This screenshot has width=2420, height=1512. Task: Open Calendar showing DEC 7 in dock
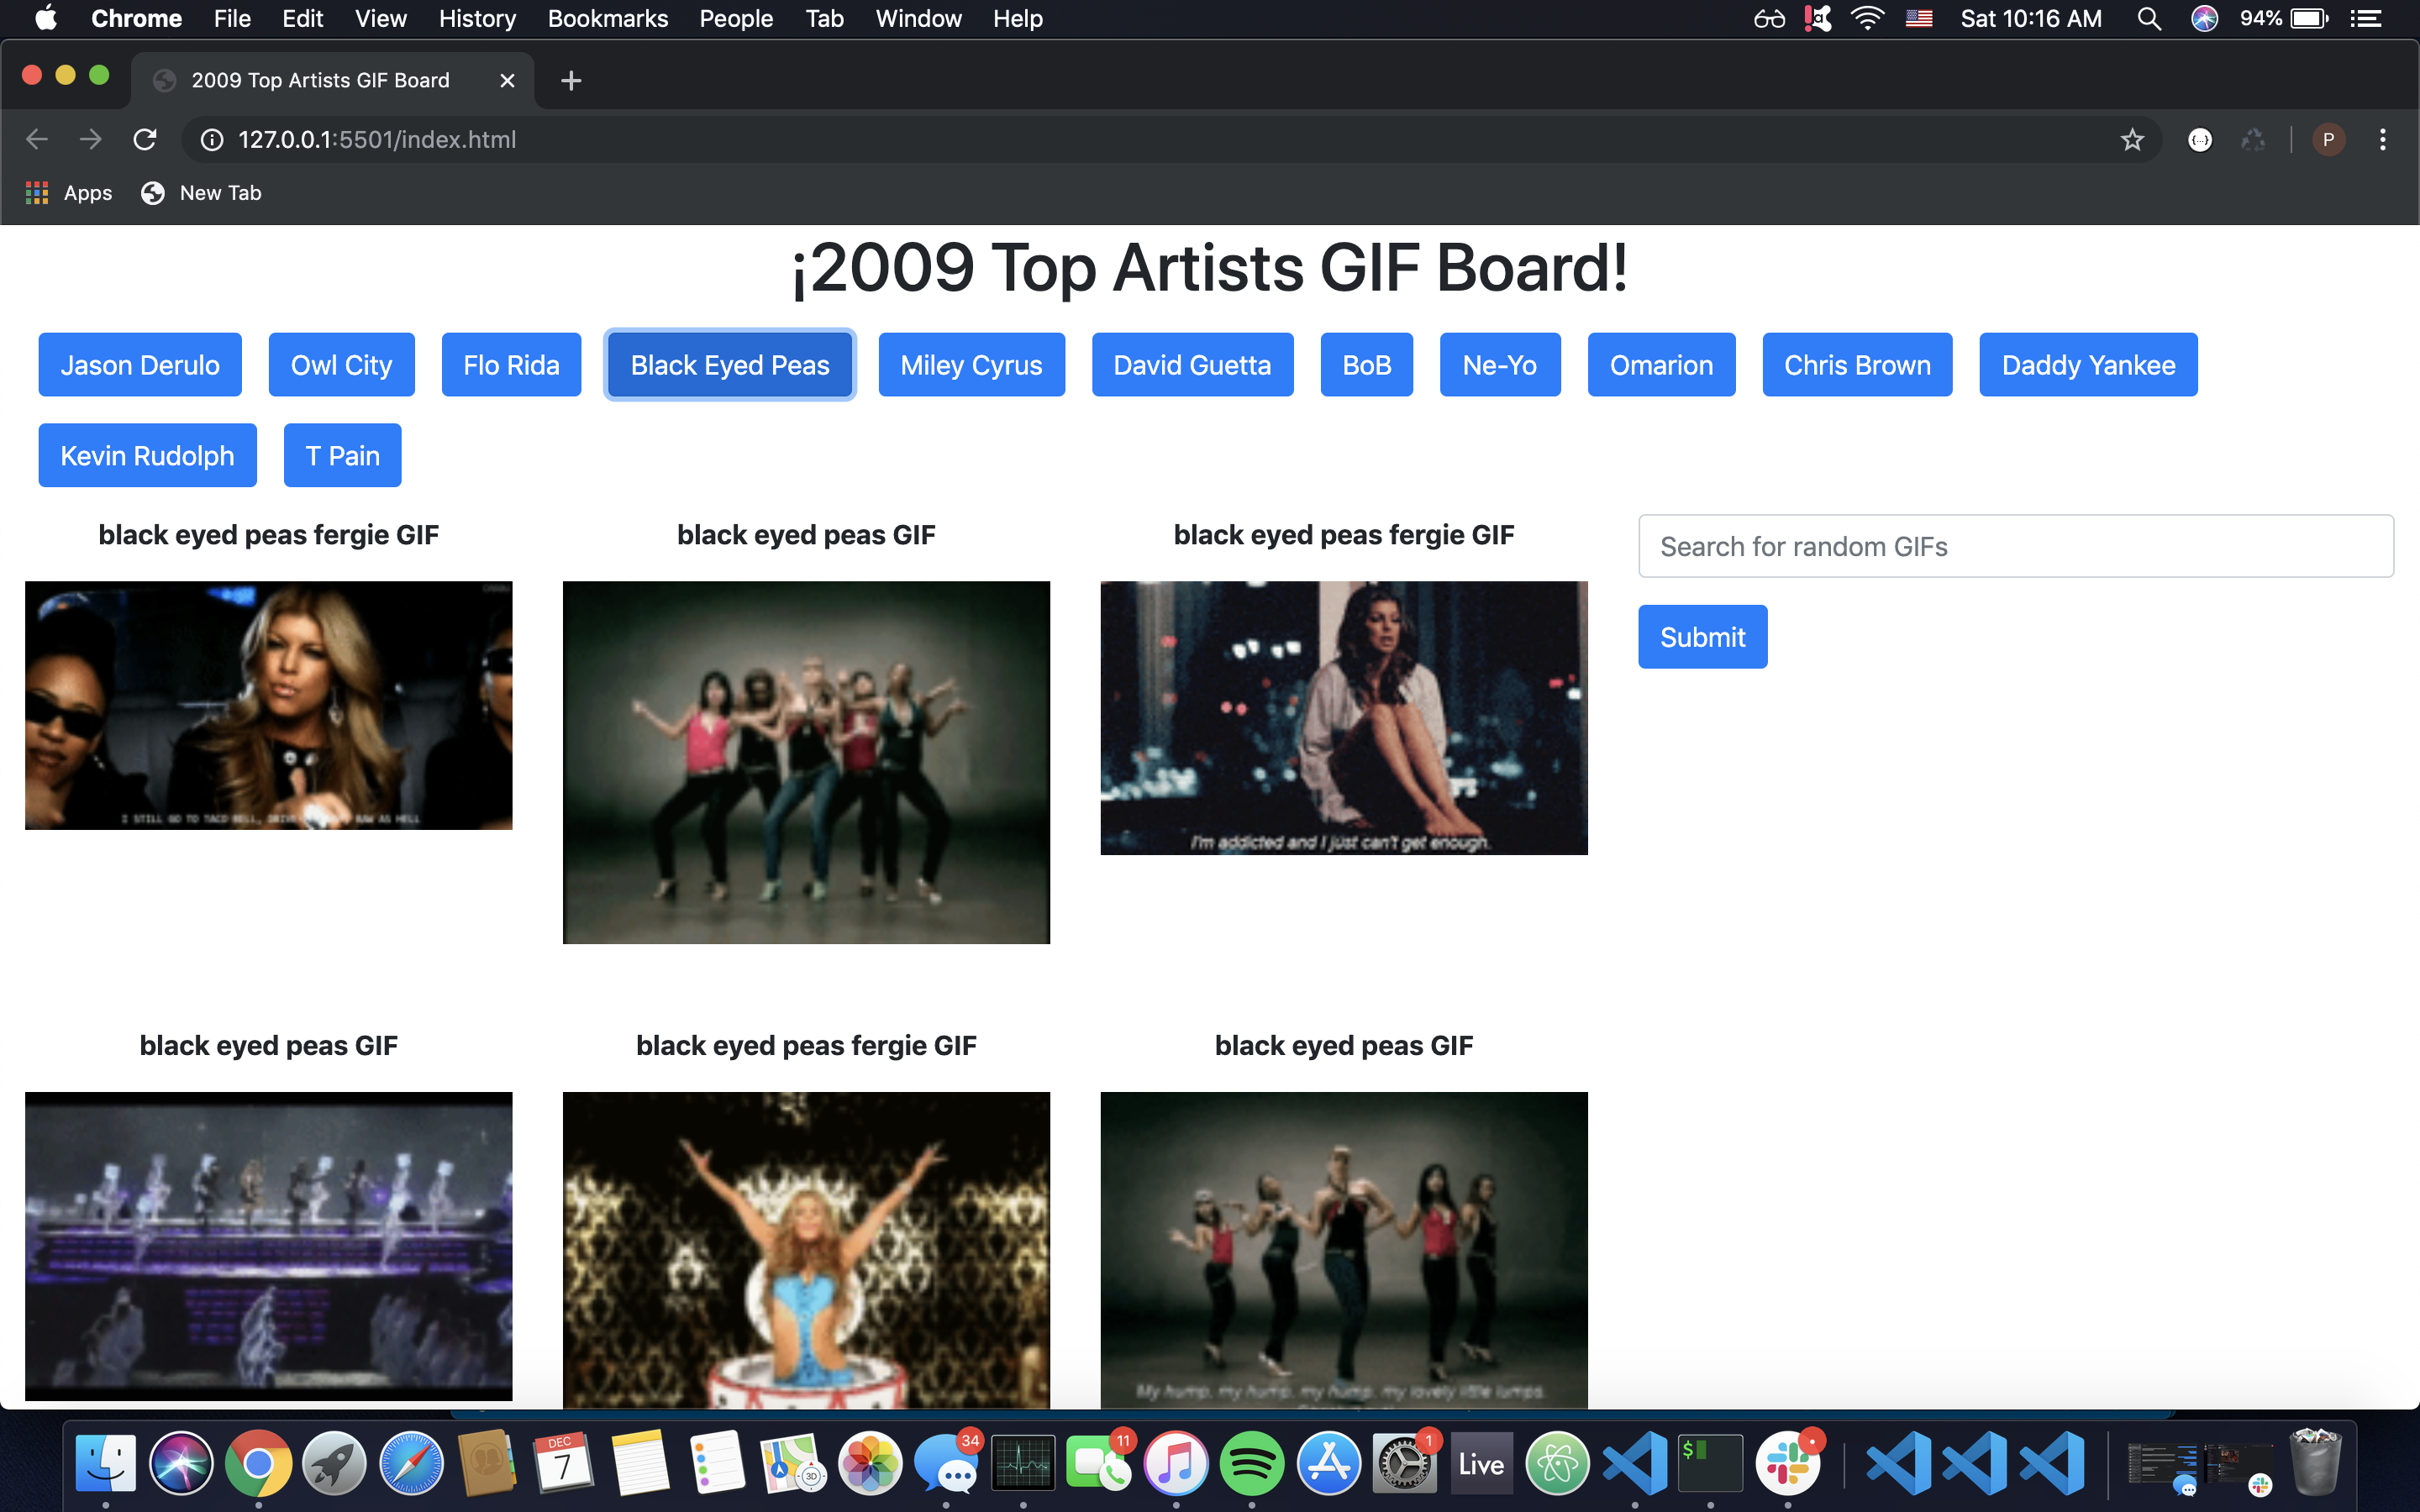point(564,1464)
